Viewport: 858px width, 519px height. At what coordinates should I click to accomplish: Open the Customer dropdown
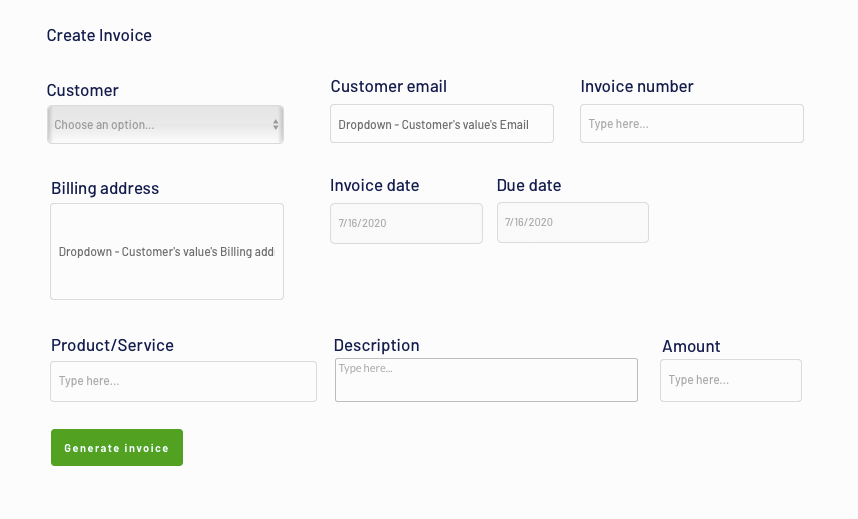coord(165,124)
